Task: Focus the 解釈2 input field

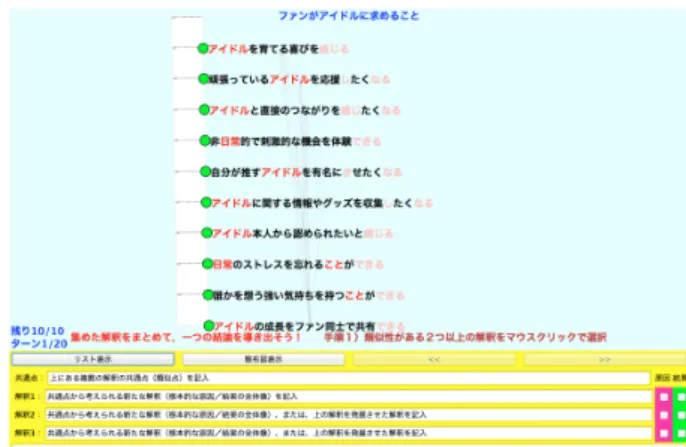Action: pyautogui.click(x=349, y=415)
